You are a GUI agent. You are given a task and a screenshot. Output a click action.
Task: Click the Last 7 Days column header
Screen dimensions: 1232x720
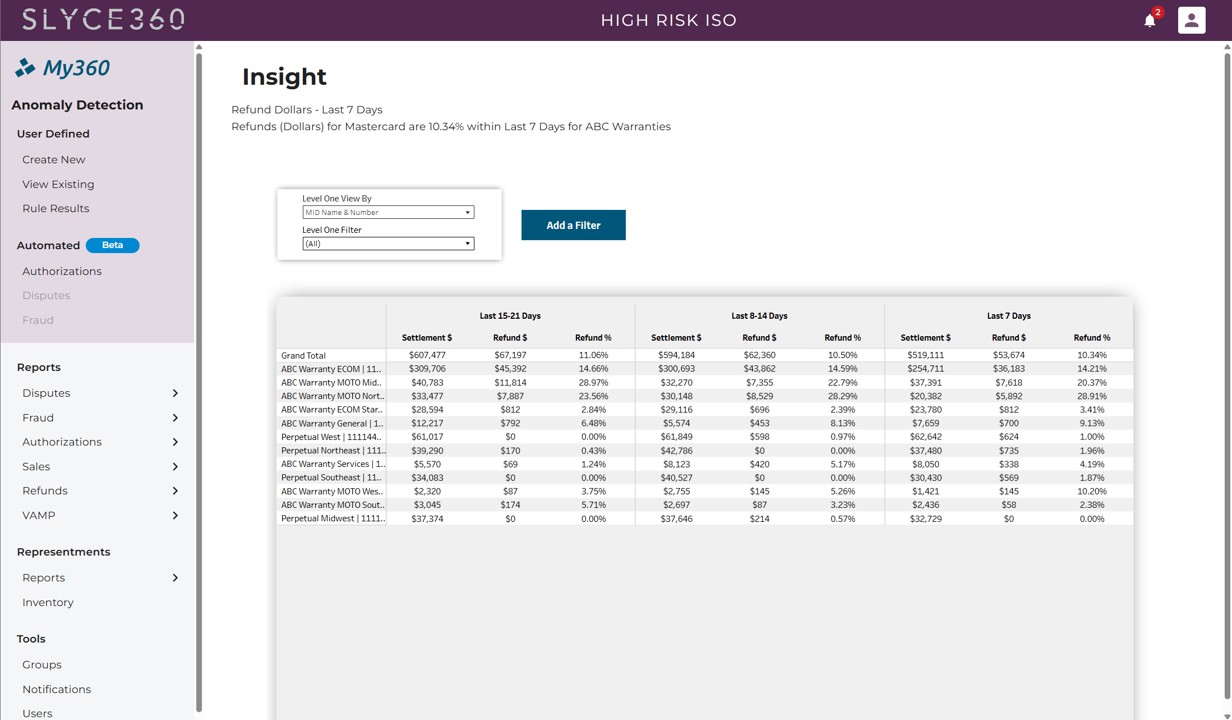pos(1008,316)
